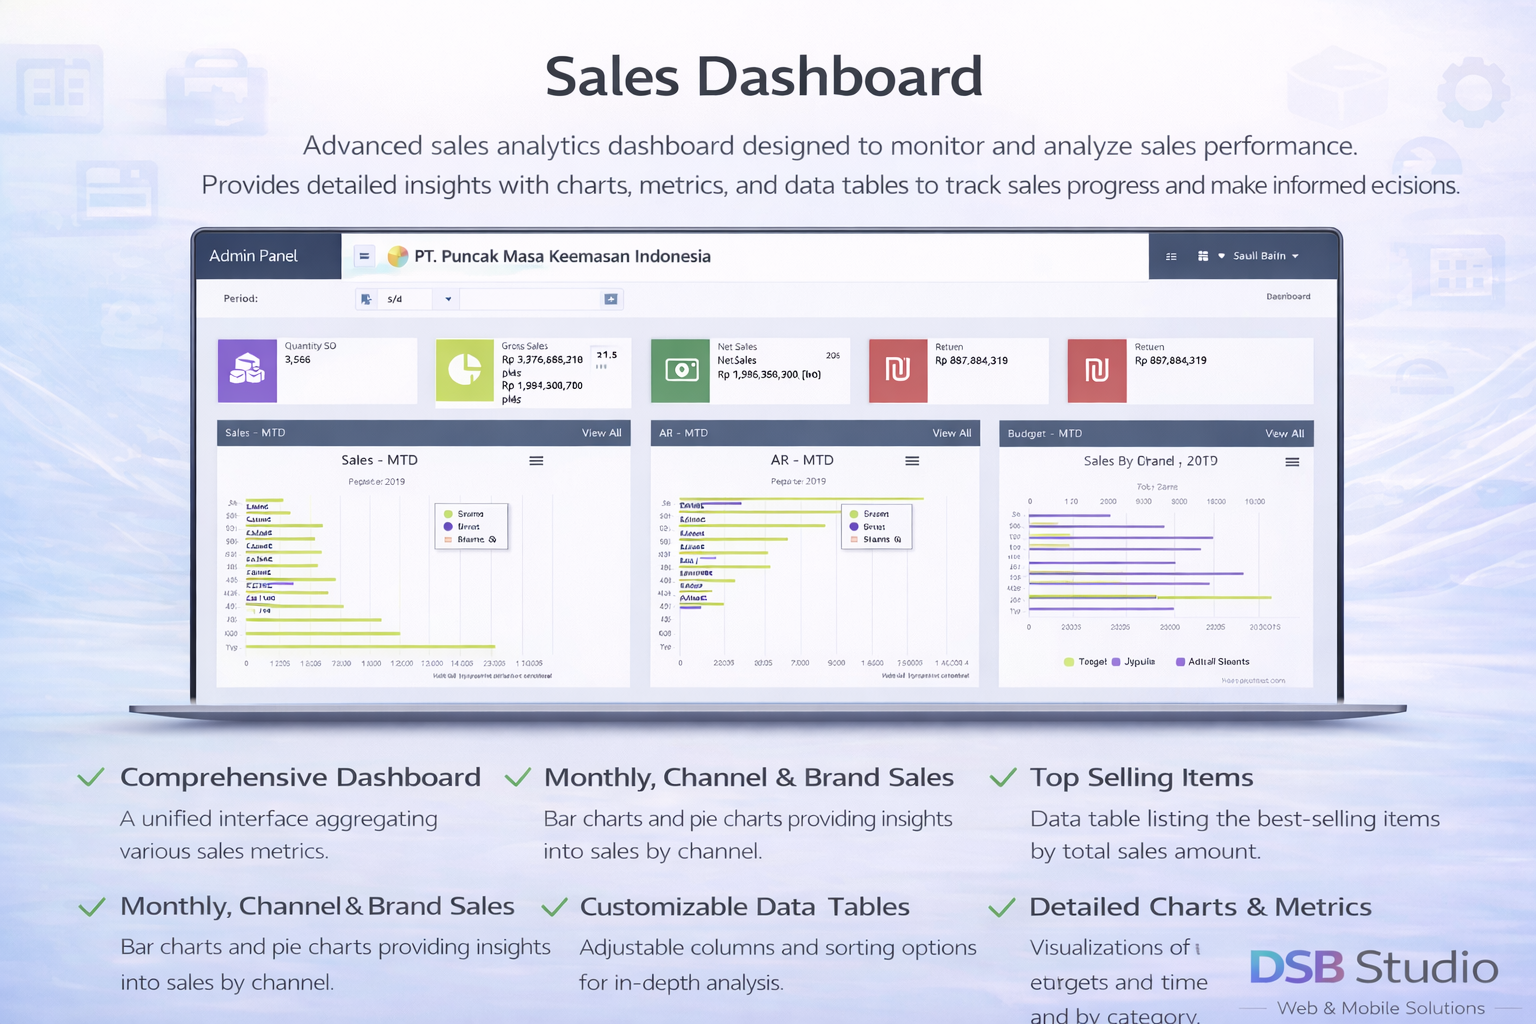Viewport: 1536px width, 1024px height.
Task: Click the red shekel icon on Return card
Action: click(897, 370)
